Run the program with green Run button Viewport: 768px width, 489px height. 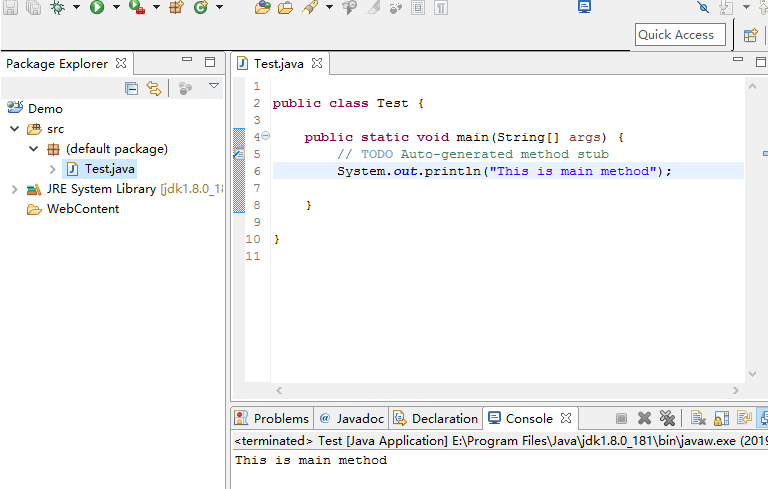[97, 7]
